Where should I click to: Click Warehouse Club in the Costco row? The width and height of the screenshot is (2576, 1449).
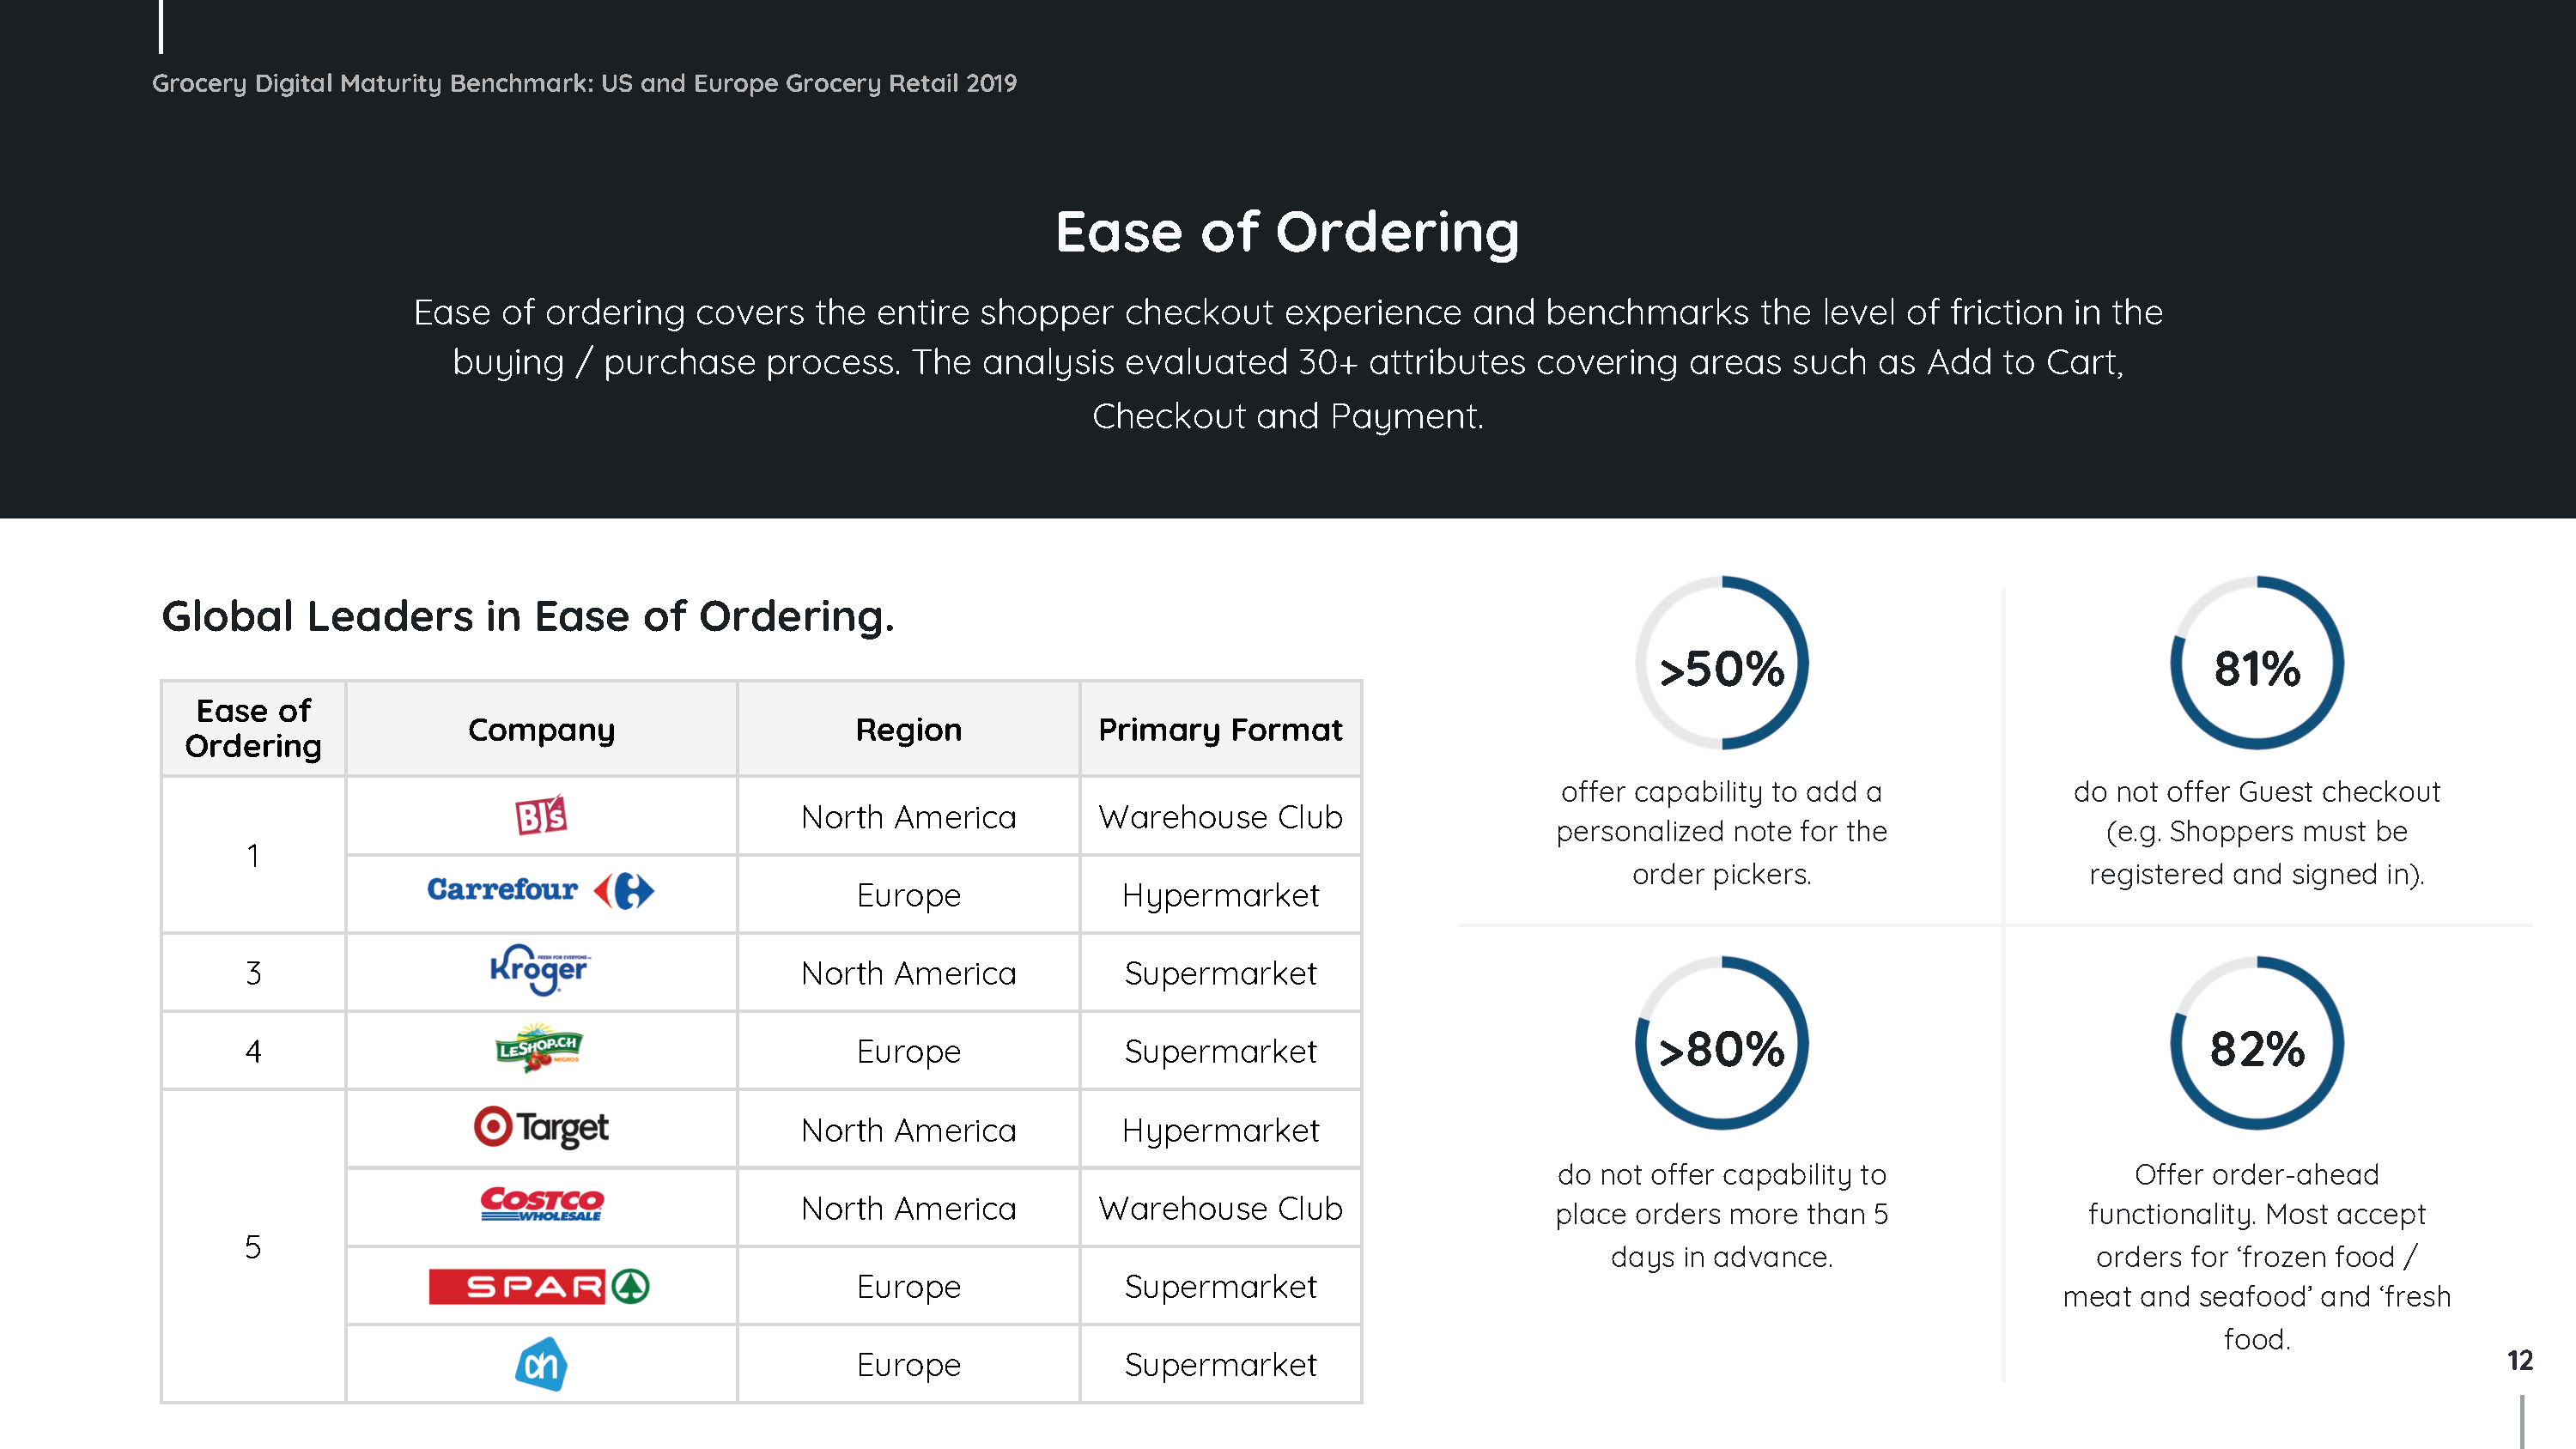point(1220,1208)
